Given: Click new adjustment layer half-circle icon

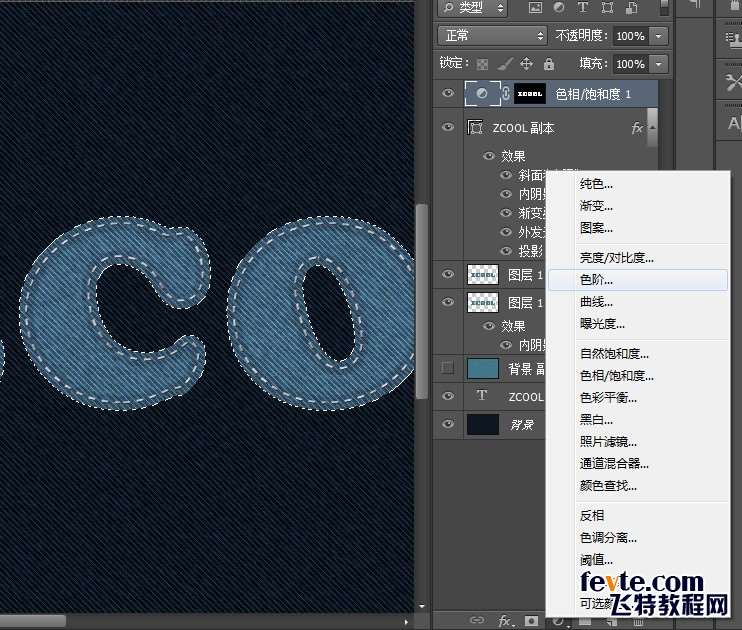Looking at the screenshot, I should pyautogui.click(x=559, y=621).
